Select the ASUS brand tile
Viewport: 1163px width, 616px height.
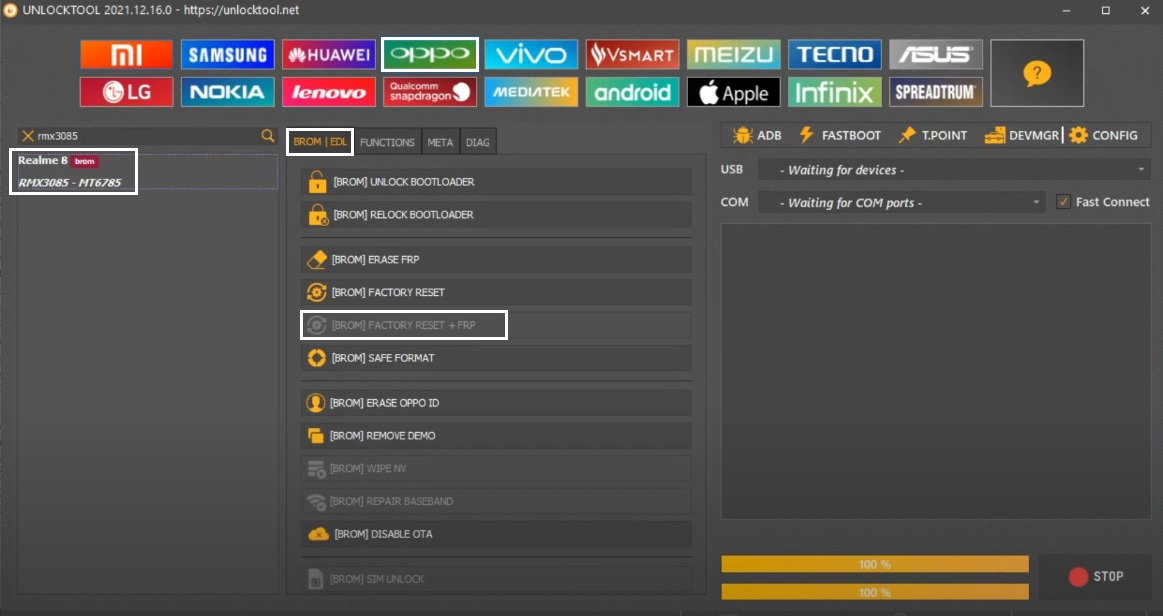pos(936,55)
